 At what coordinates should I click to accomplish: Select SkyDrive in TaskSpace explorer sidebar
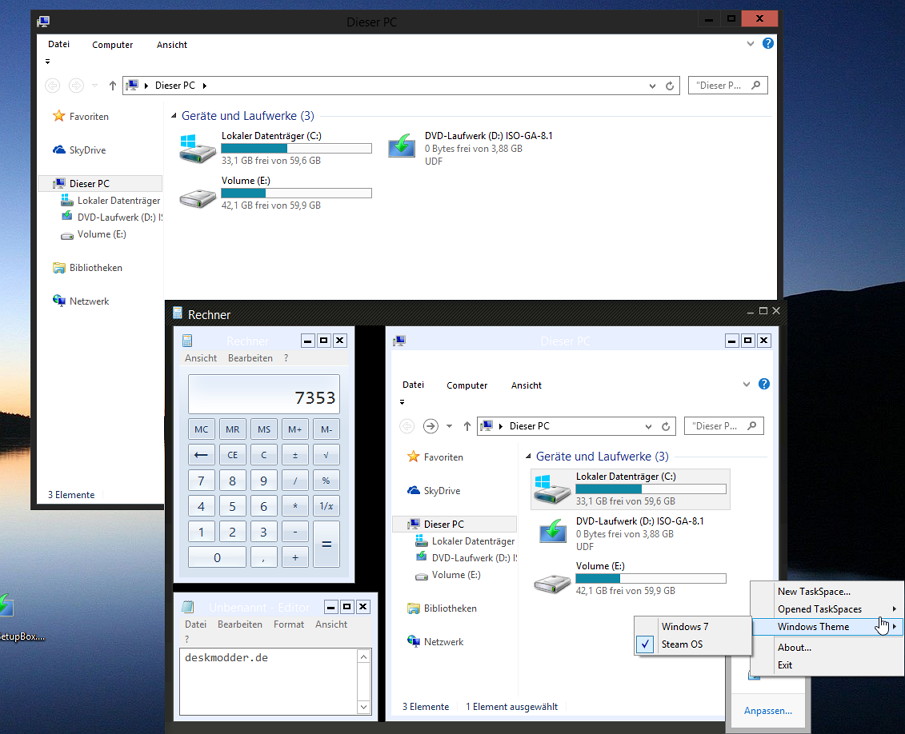[433, 490]
